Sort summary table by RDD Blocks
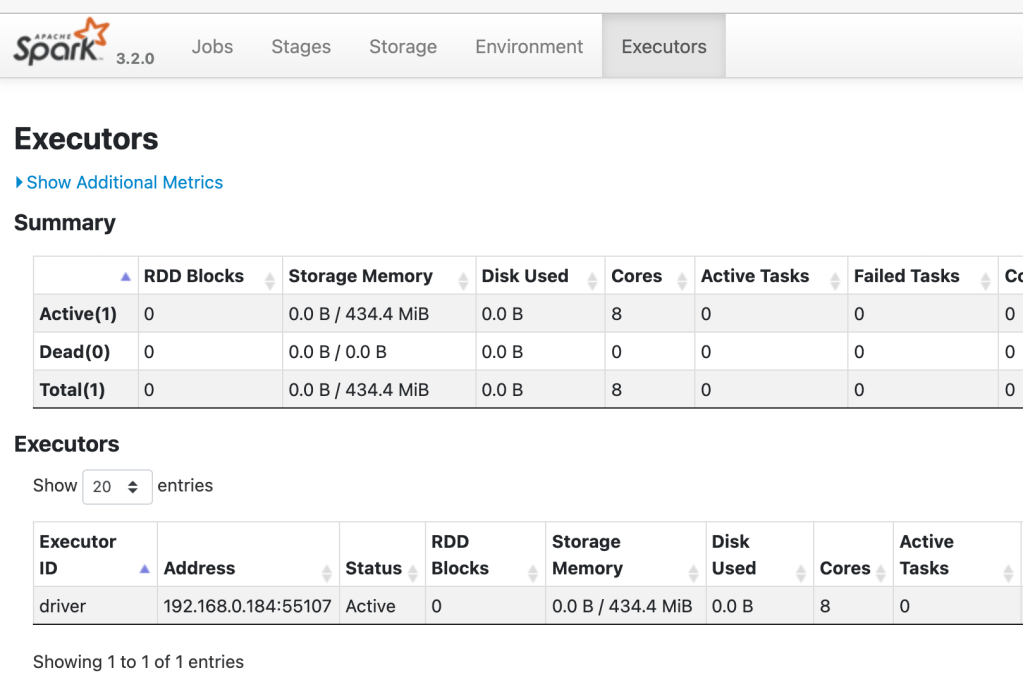Image resolution: width=1023 pixels, height=692 pixels. coord(209,276)
